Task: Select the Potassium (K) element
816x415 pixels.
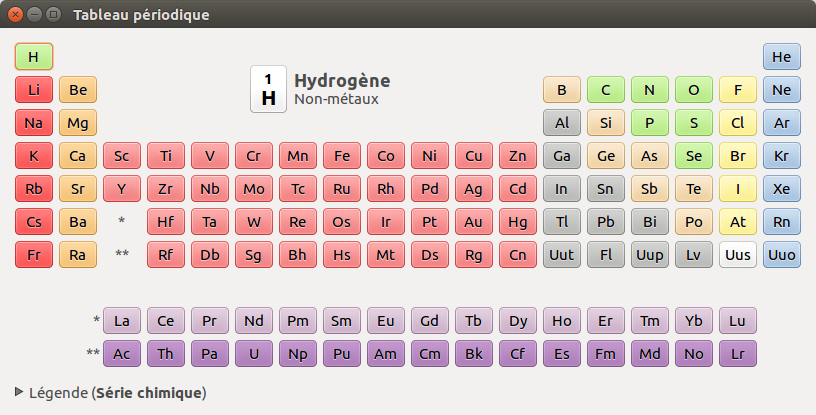Action: point(34,156)
